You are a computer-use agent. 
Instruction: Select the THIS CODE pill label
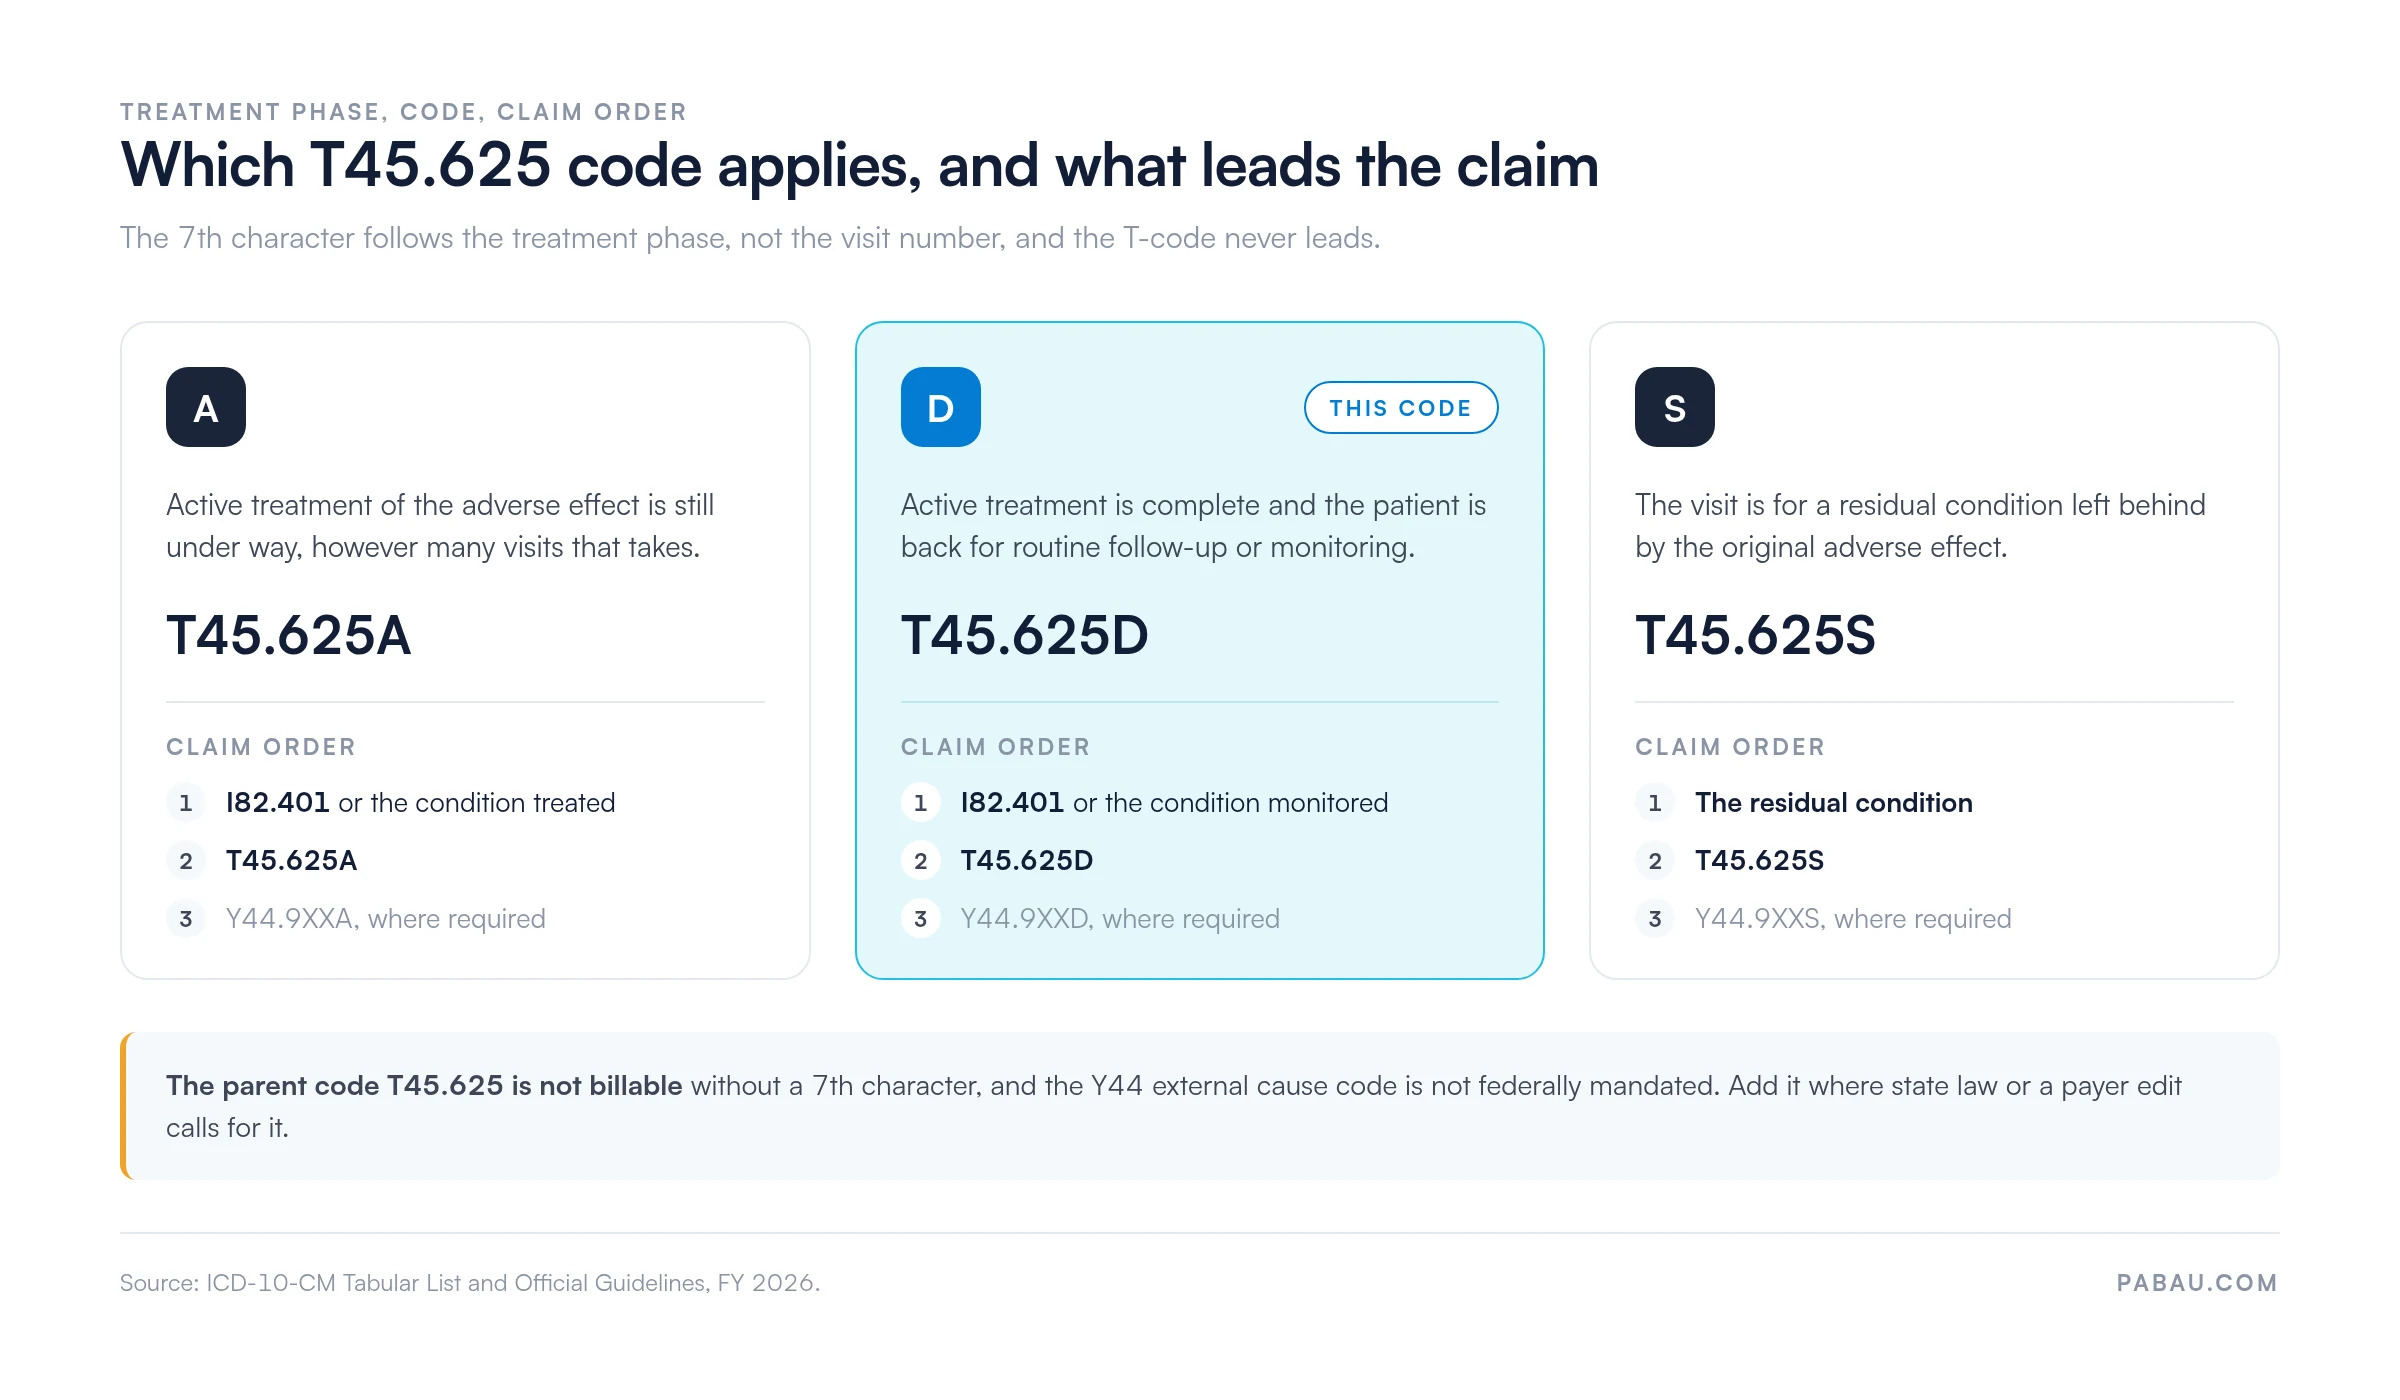pyautogui.click(x=1400, y=407)
